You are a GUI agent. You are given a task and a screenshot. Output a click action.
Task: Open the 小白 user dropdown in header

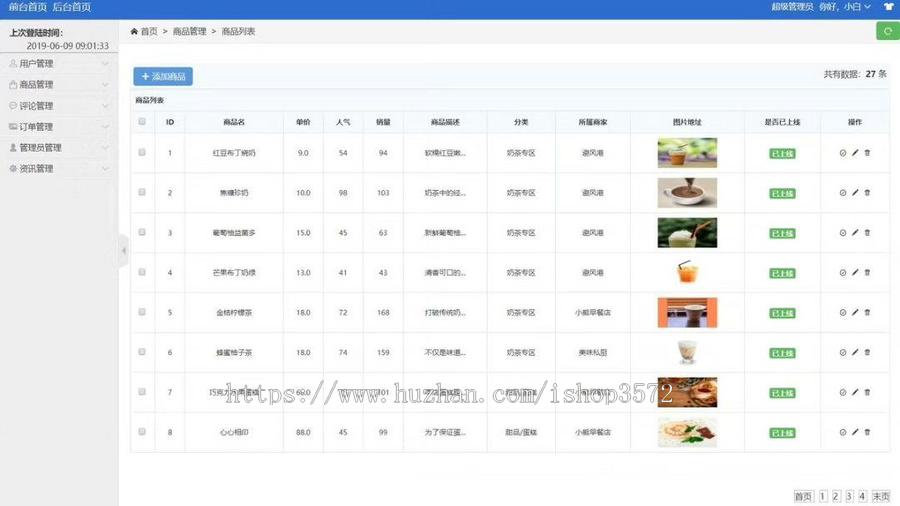tap(857, 7)
